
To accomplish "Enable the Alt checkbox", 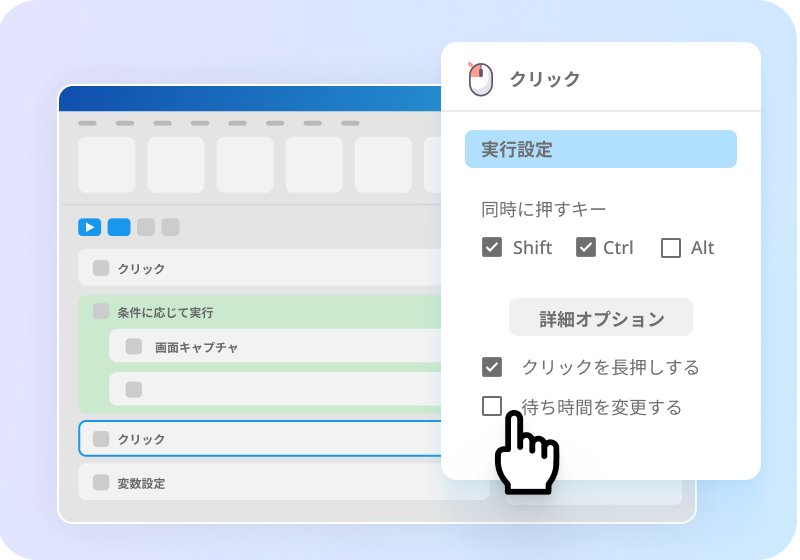I will click(670, 248).
